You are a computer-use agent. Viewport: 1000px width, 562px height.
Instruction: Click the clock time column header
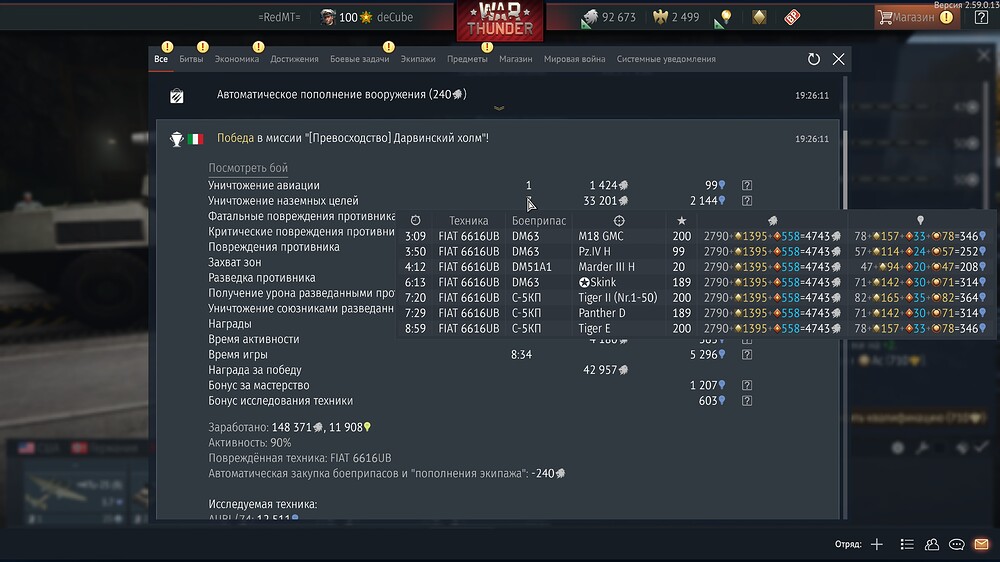(415, 220)
